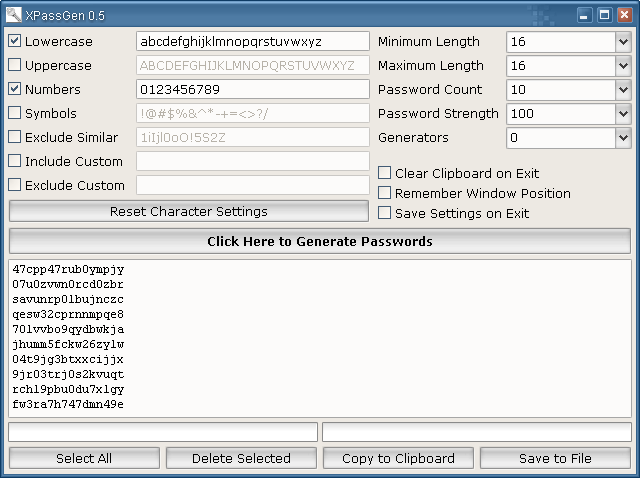Image resolution: width=640 pixels, height=478 pixels.
Task: Select password 47cpp47rub0ympjy in the list
Action: point(68,269)
